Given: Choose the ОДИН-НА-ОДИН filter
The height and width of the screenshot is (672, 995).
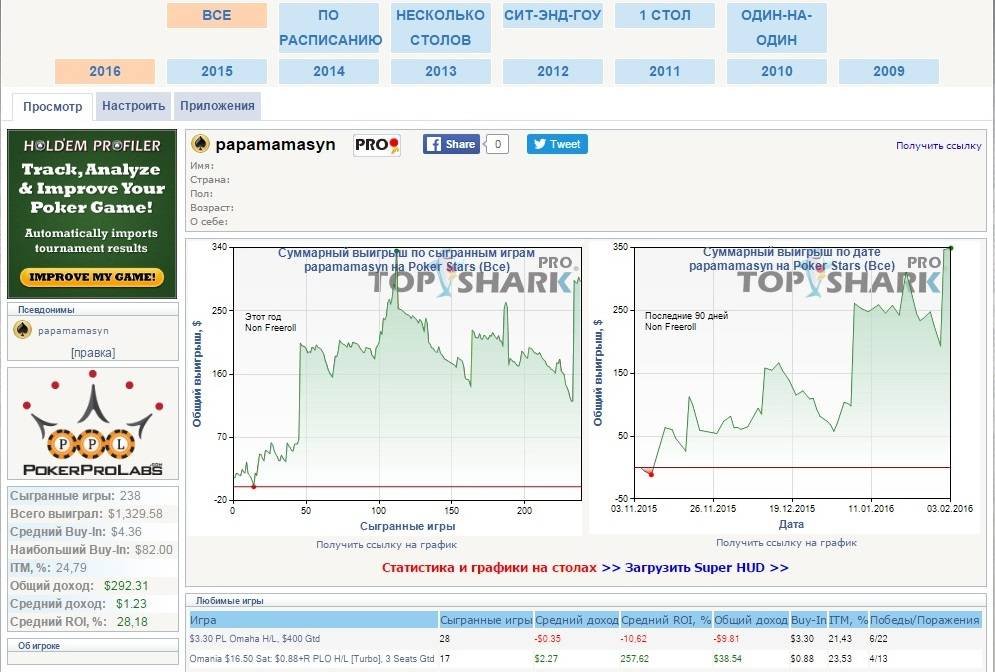Looking at the screenshot, I should pyautogui.click(x=777, y=28).
